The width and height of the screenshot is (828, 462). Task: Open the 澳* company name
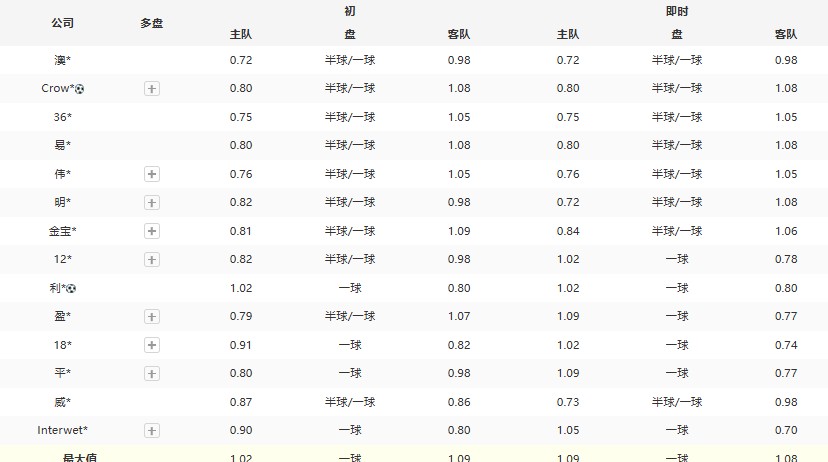(62, 60)
